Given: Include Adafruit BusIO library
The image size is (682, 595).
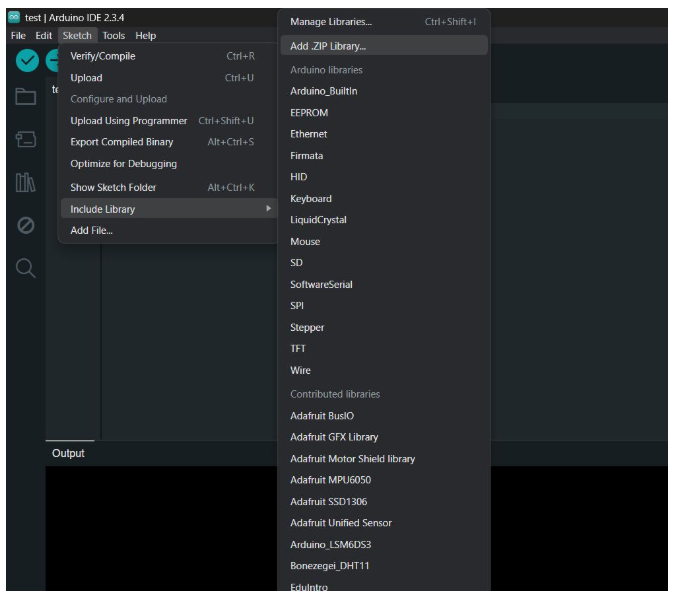Looking at the screenshot, I should click(x=384, y=416).
